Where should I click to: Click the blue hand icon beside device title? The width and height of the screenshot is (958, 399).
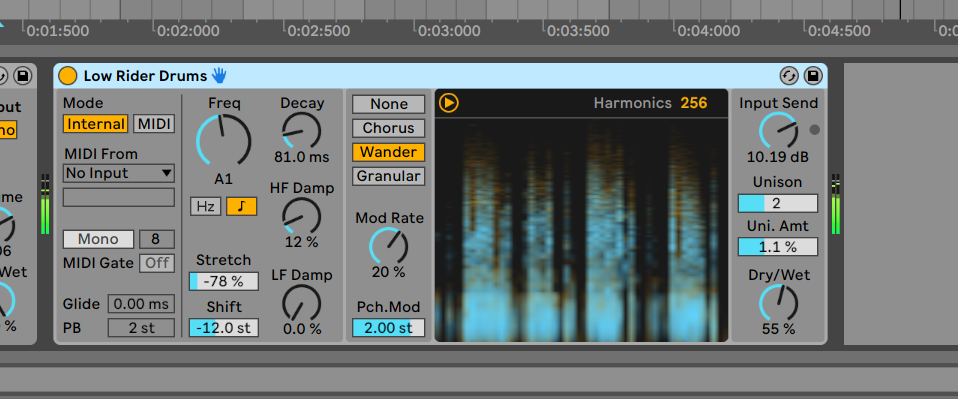coord(219,76)
